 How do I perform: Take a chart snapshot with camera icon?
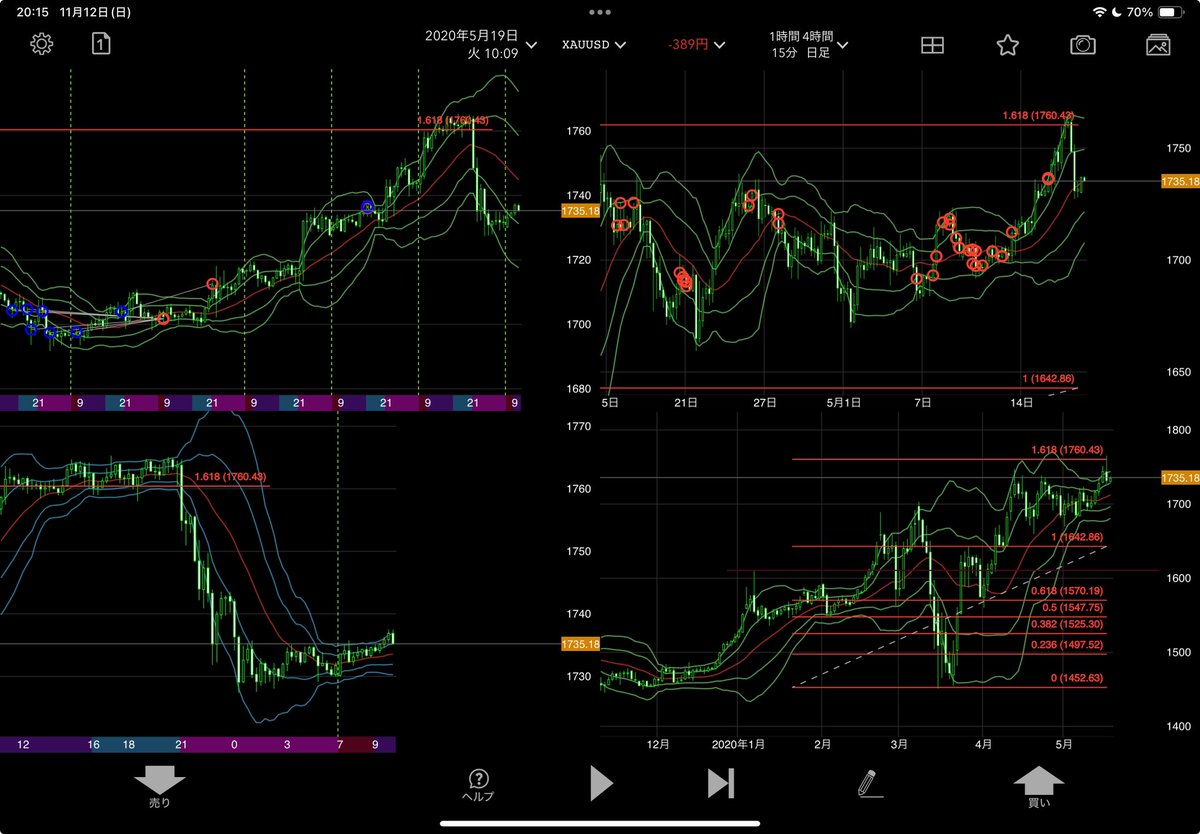1081,45
